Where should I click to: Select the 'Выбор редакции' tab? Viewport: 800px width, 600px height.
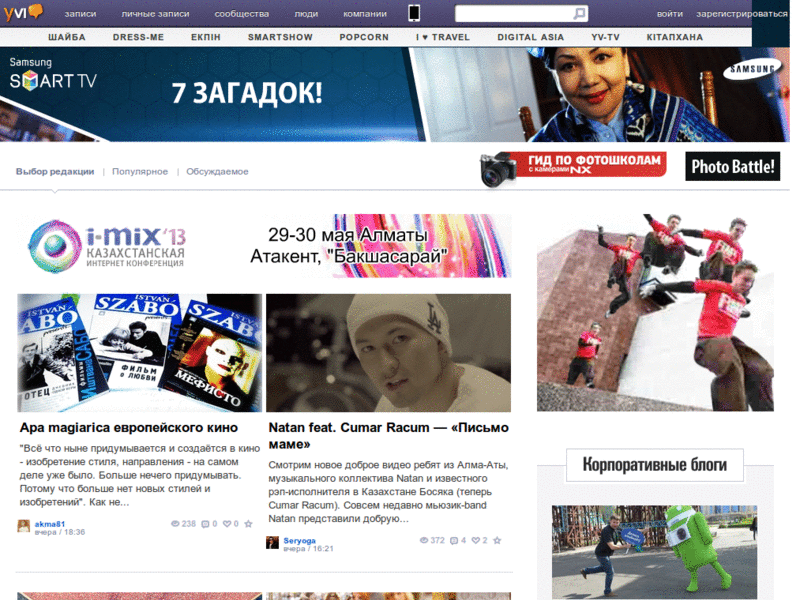click(55, 171)
